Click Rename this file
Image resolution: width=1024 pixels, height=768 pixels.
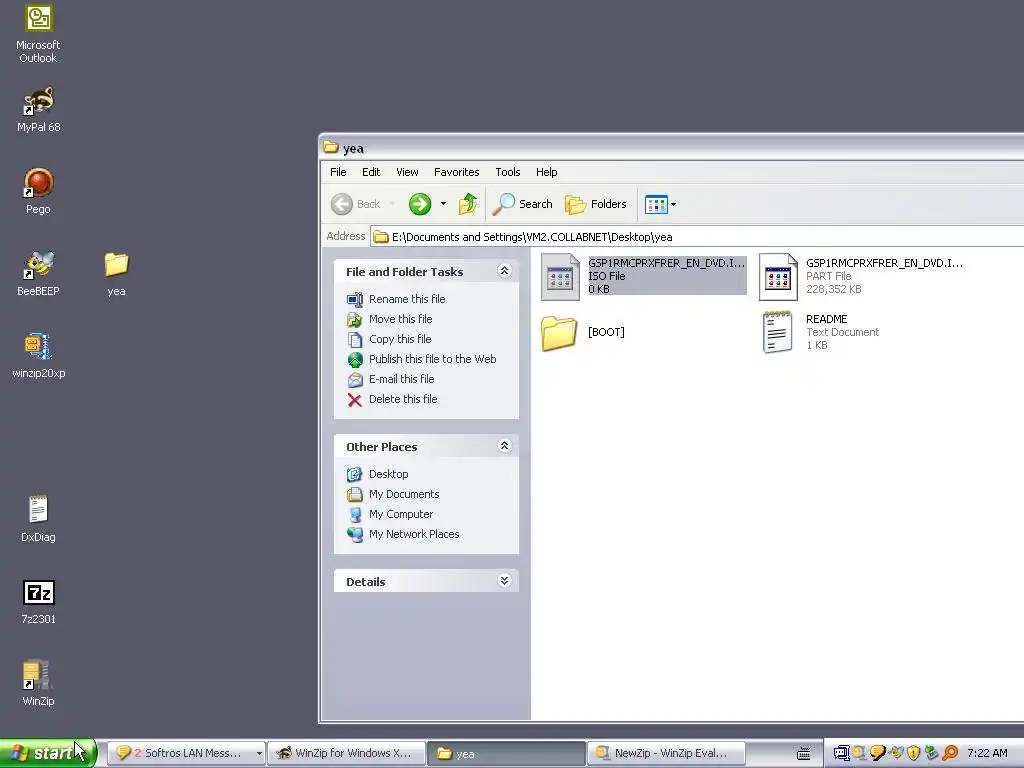click(396, 299)
